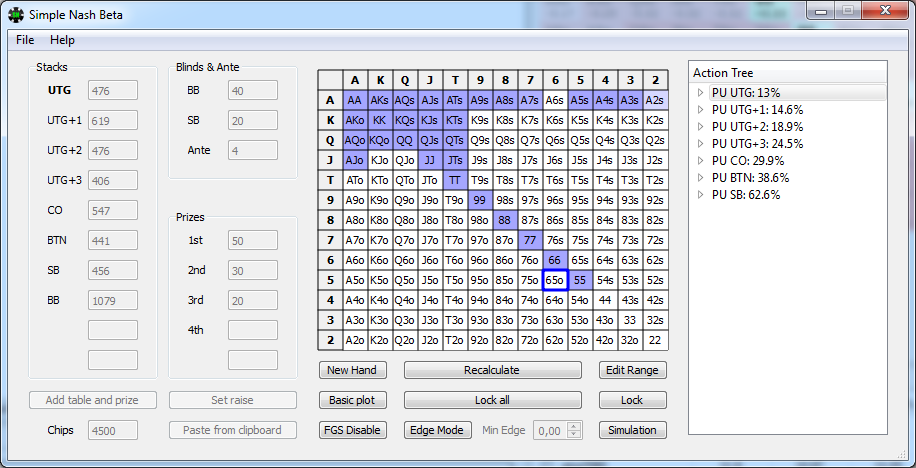This screenshot has width=916, height=468.
Task: Expand the PU CO: 29.9% node
Action: (x=701, y=161)
